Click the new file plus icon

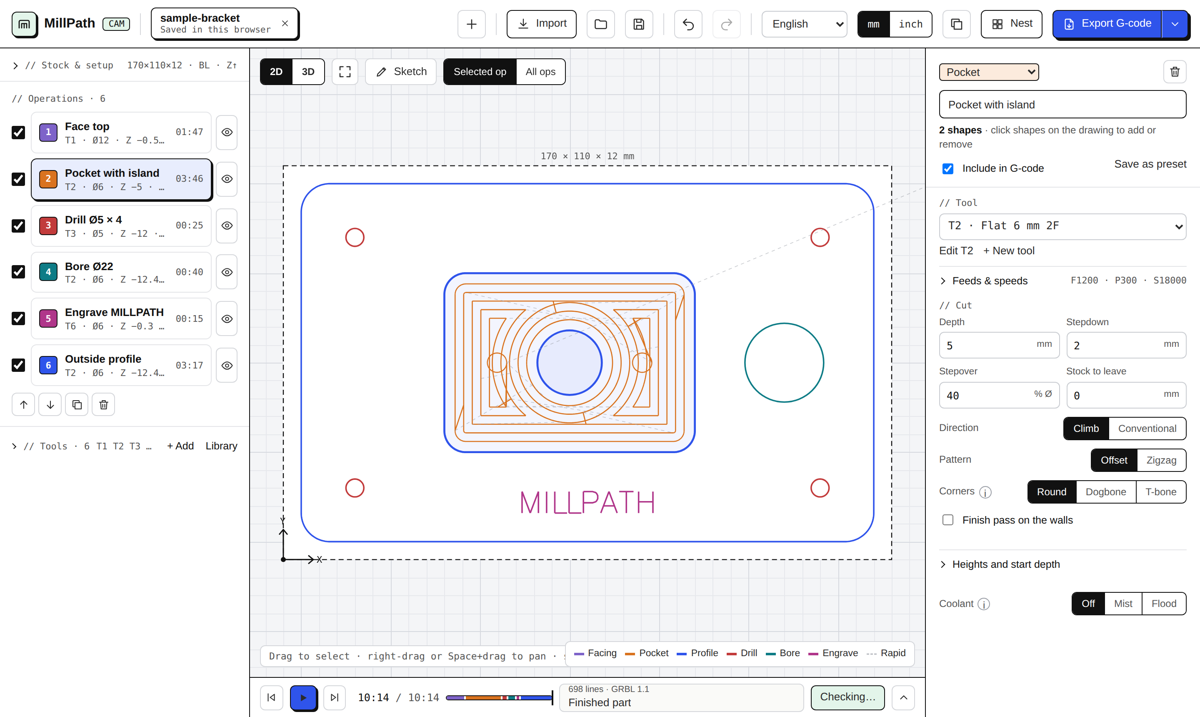click(471, 24)
